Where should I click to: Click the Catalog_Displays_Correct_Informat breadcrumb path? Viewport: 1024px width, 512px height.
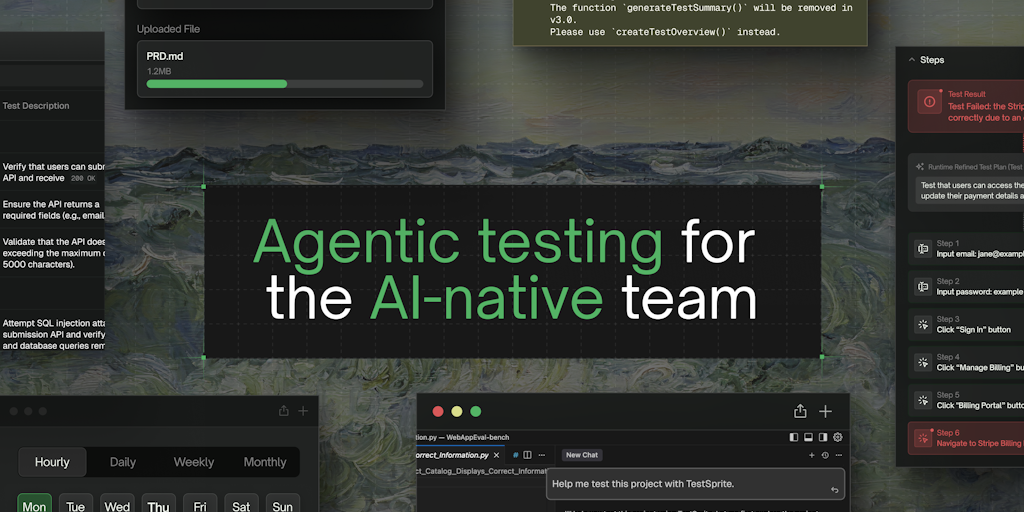click(x=482, y=472)
